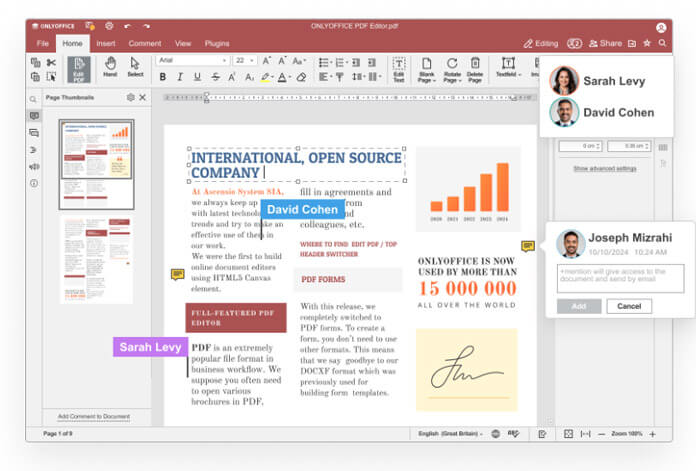The image size is (696, 471).
Task: Toggle underline formatting
Action: (198, 77)
